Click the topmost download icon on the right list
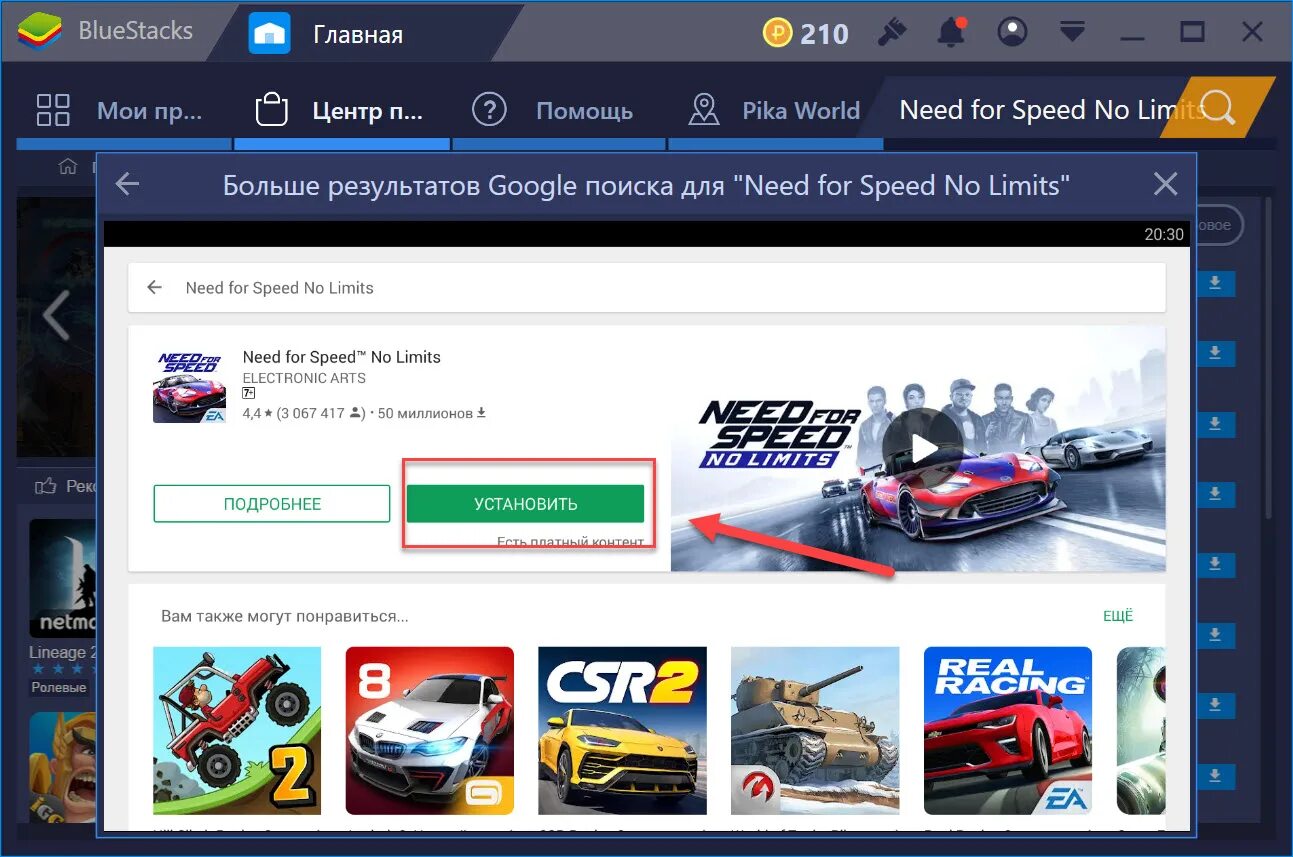Viewport: 1293px width, 857px height. (1215, 284)
